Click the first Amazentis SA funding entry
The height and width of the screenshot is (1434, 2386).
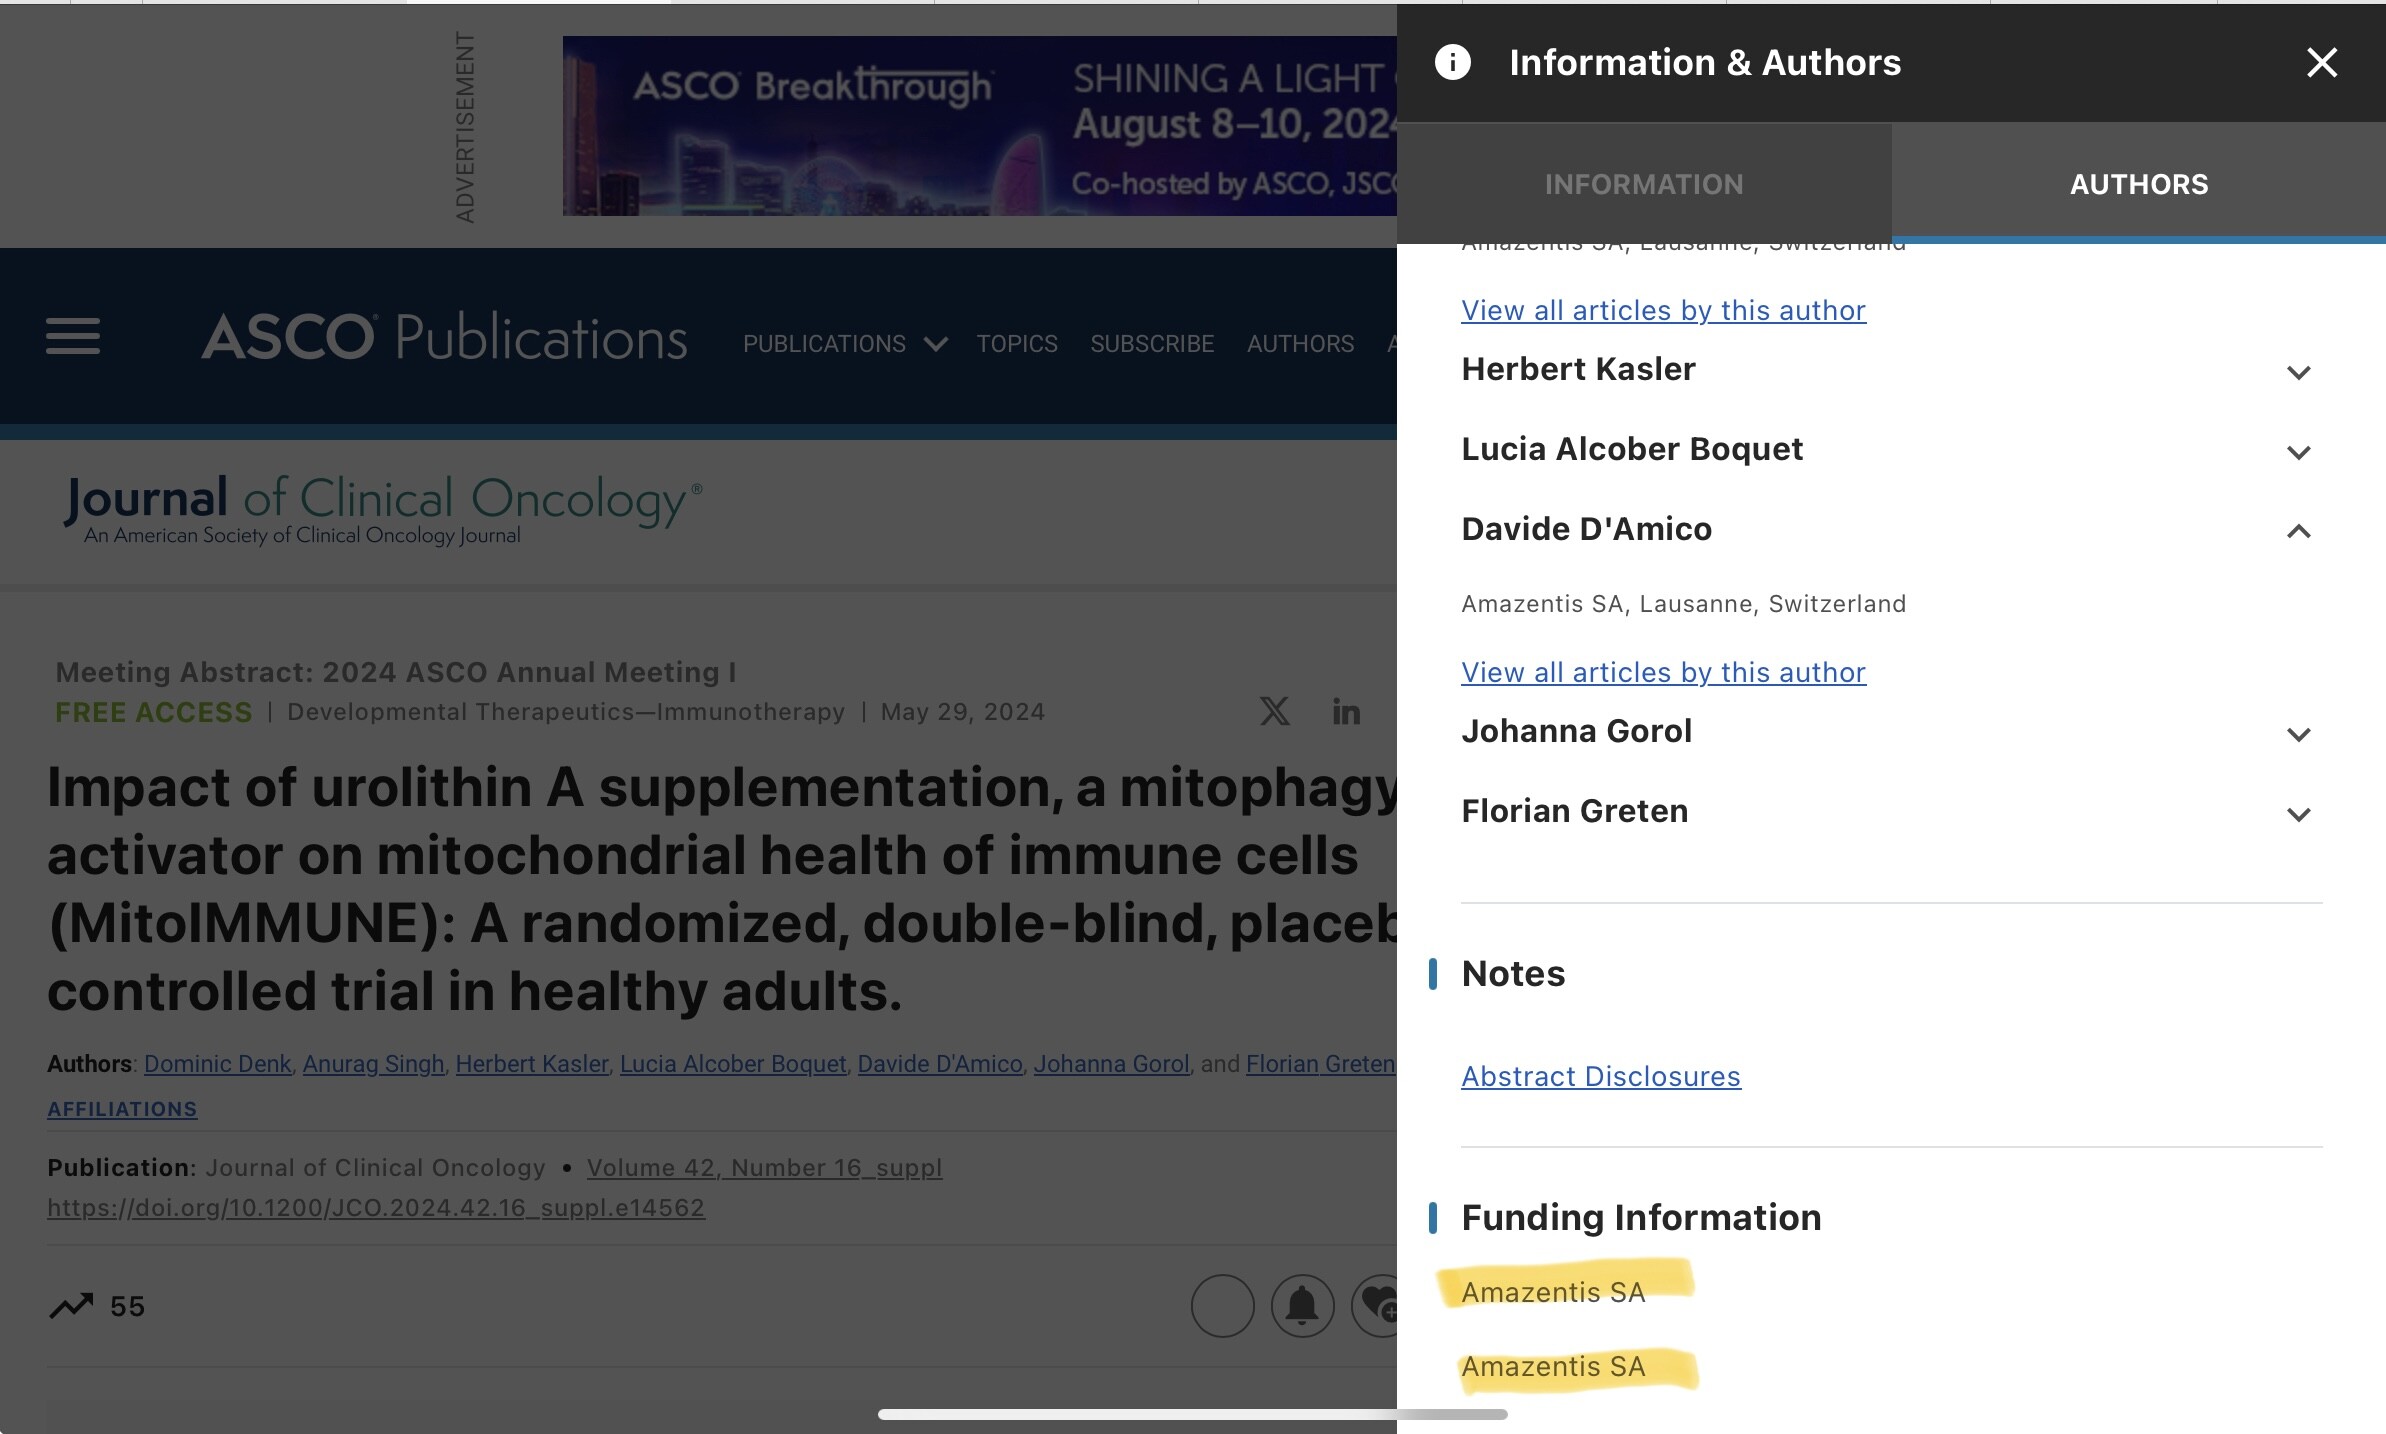pyautogui.click(x=1553, y=1292)
